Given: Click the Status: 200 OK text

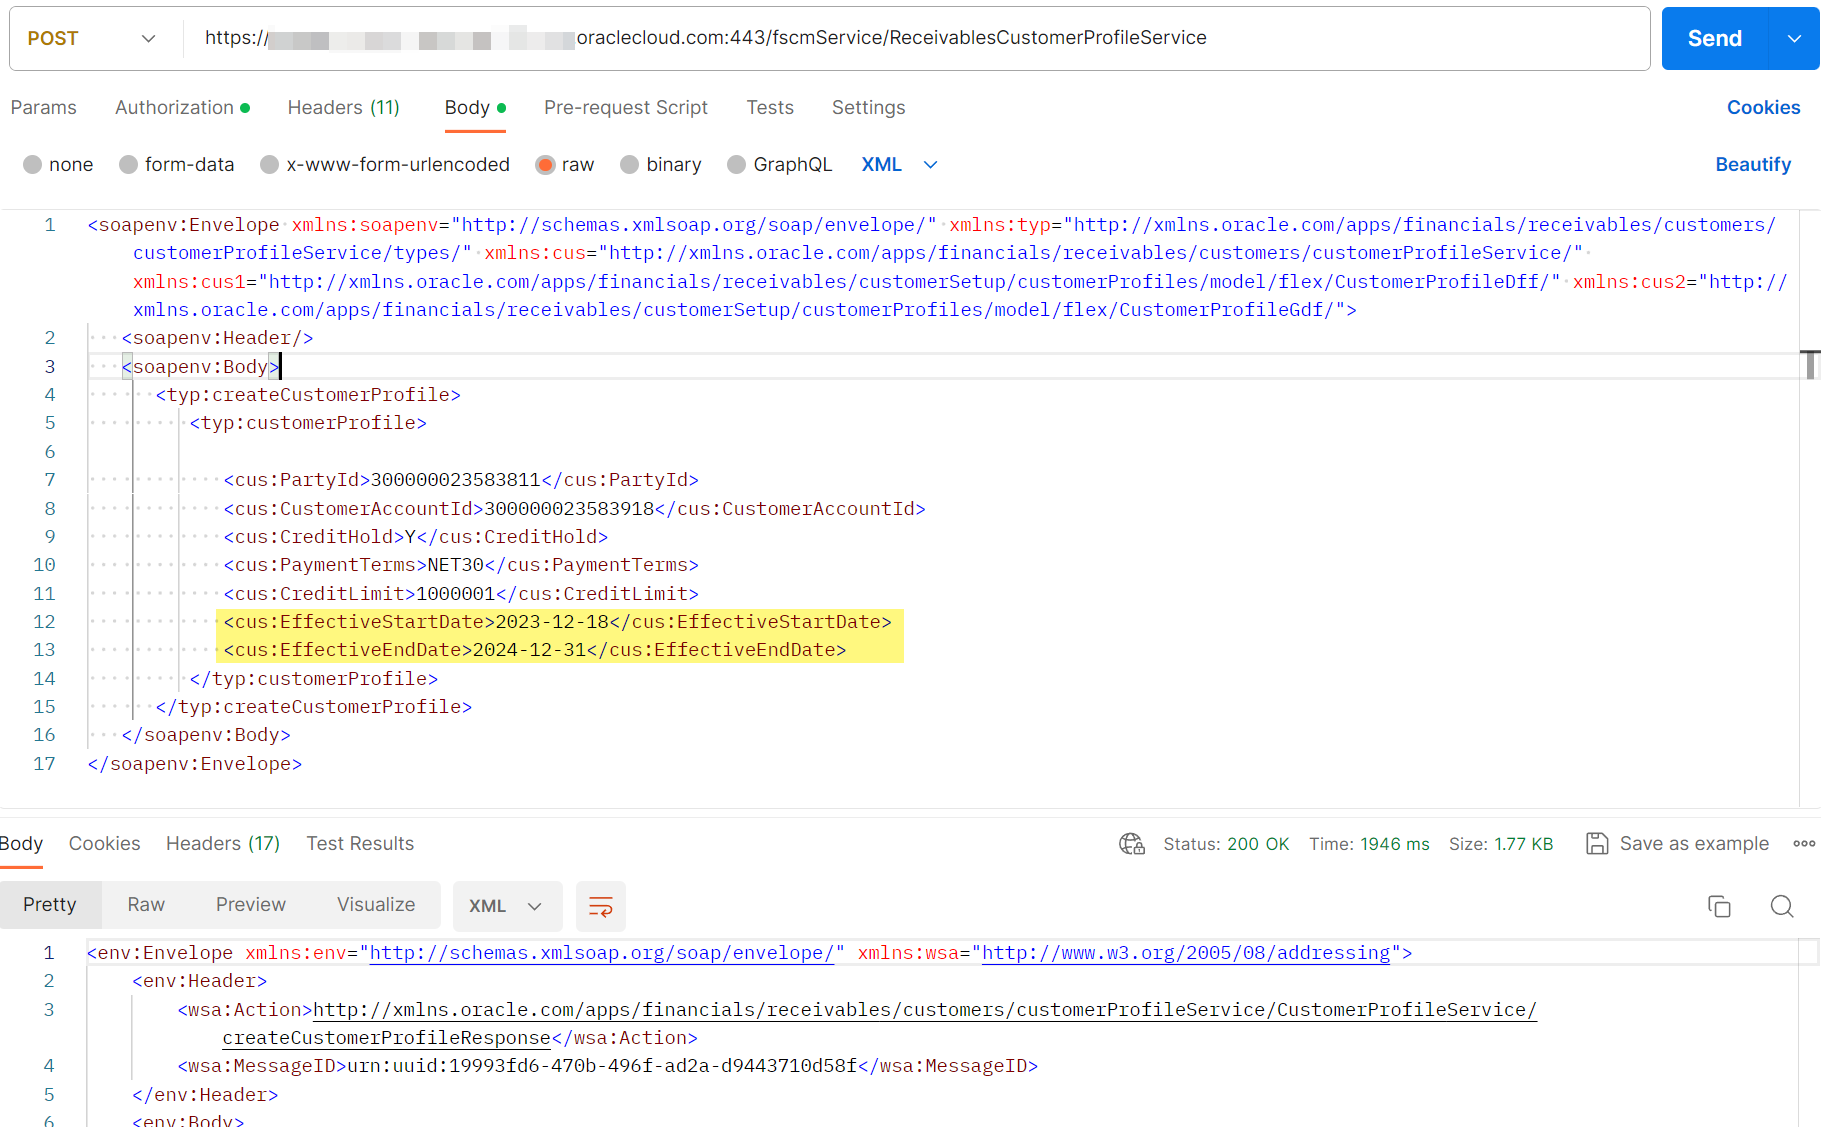Looking at the screenshot, I should [1226, 844].
